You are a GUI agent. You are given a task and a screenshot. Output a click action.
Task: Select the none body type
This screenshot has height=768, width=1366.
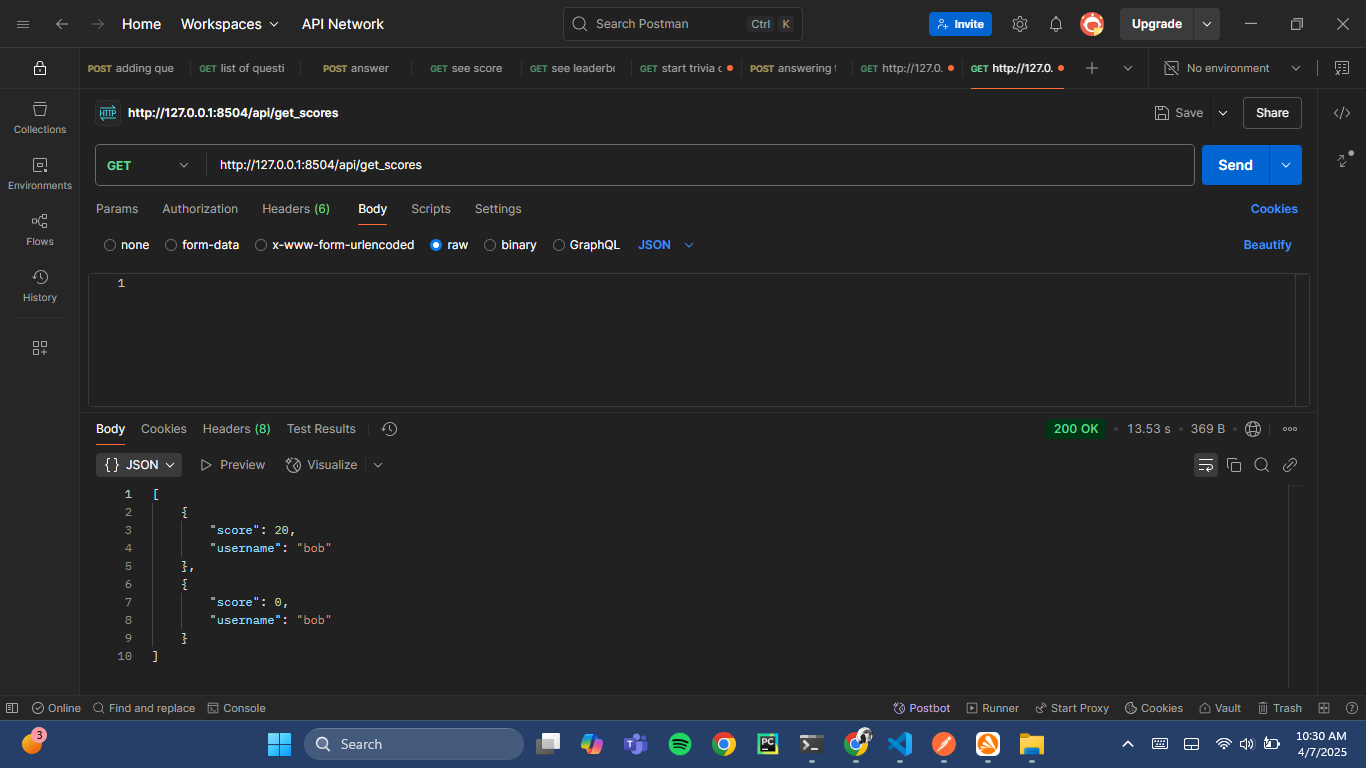pos(110,245)
